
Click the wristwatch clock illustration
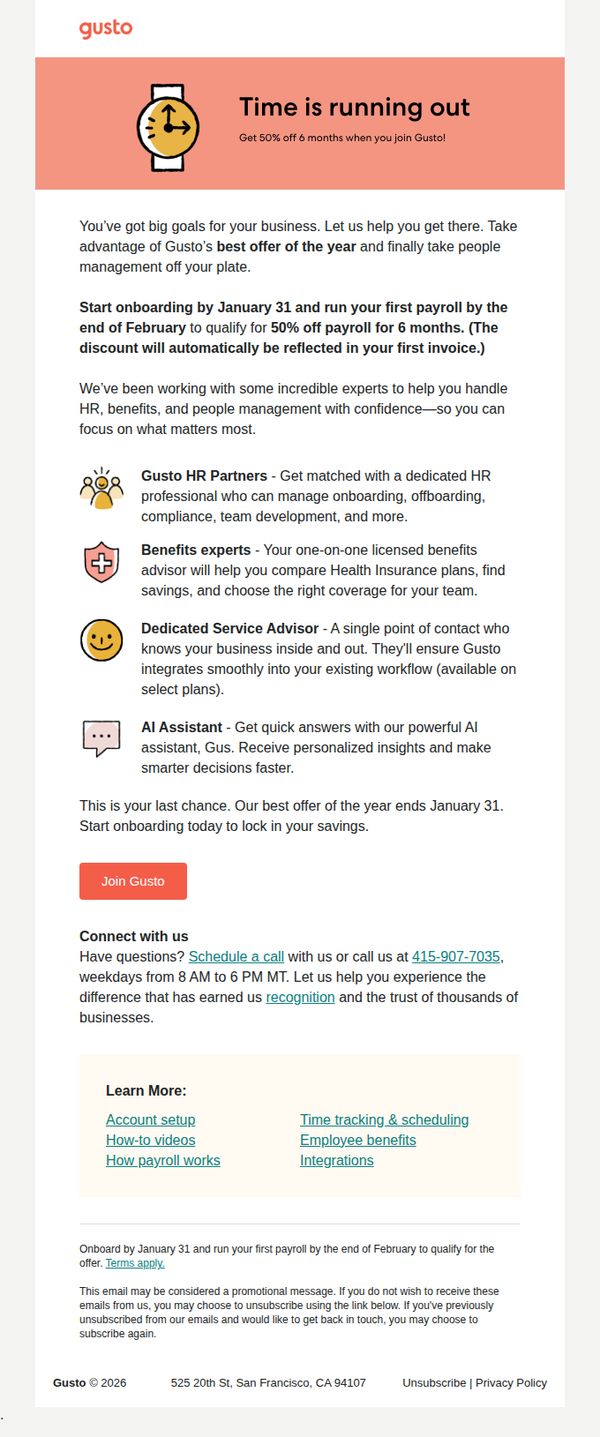[x=168, y=128]
